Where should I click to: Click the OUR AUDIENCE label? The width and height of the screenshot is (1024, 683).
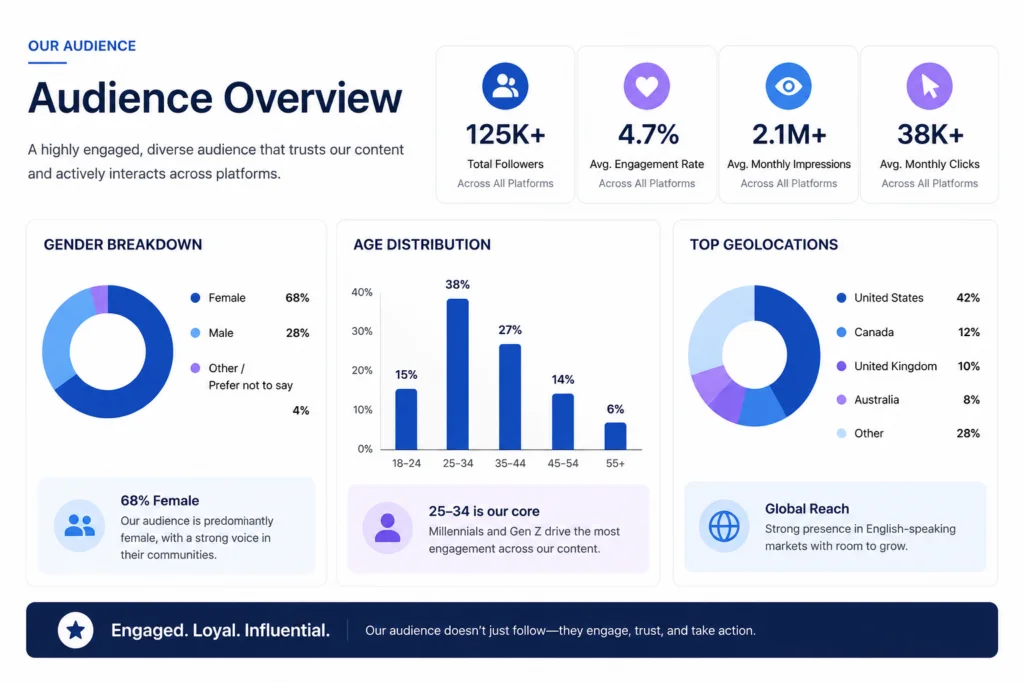pos(82,46)
